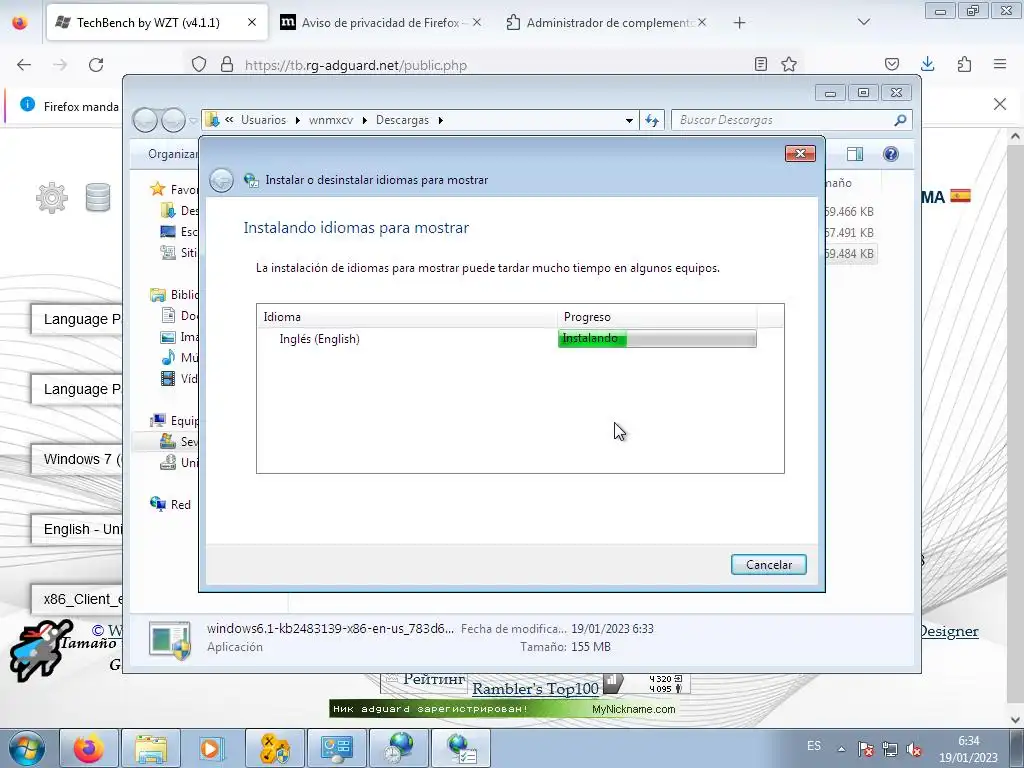Open the Firefox downloads panel
This screenshot has height=768, width=1024.
click(x=927, y=64)
